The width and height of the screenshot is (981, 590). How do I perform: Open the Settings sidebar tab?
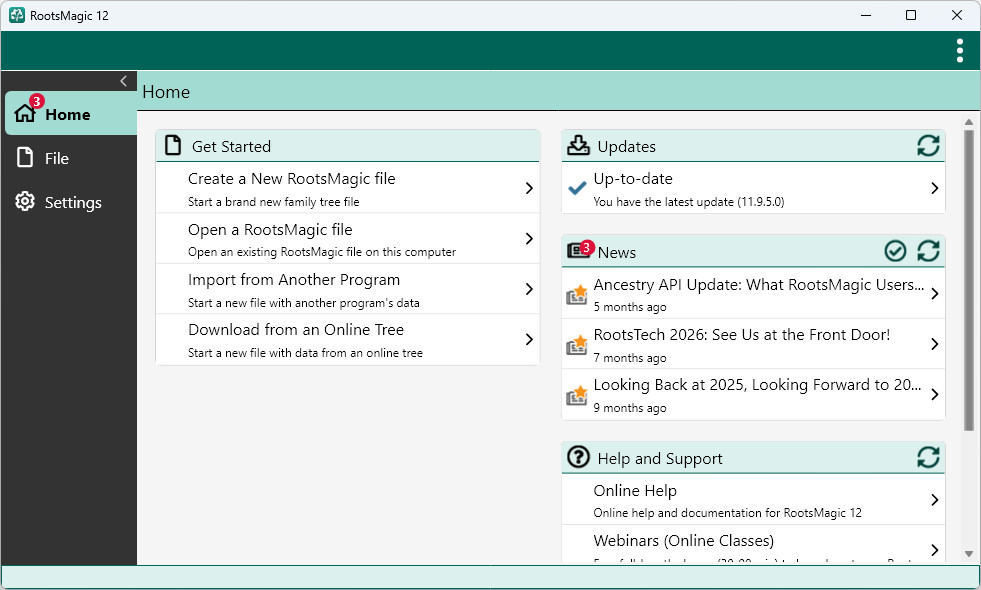point(69,202)
